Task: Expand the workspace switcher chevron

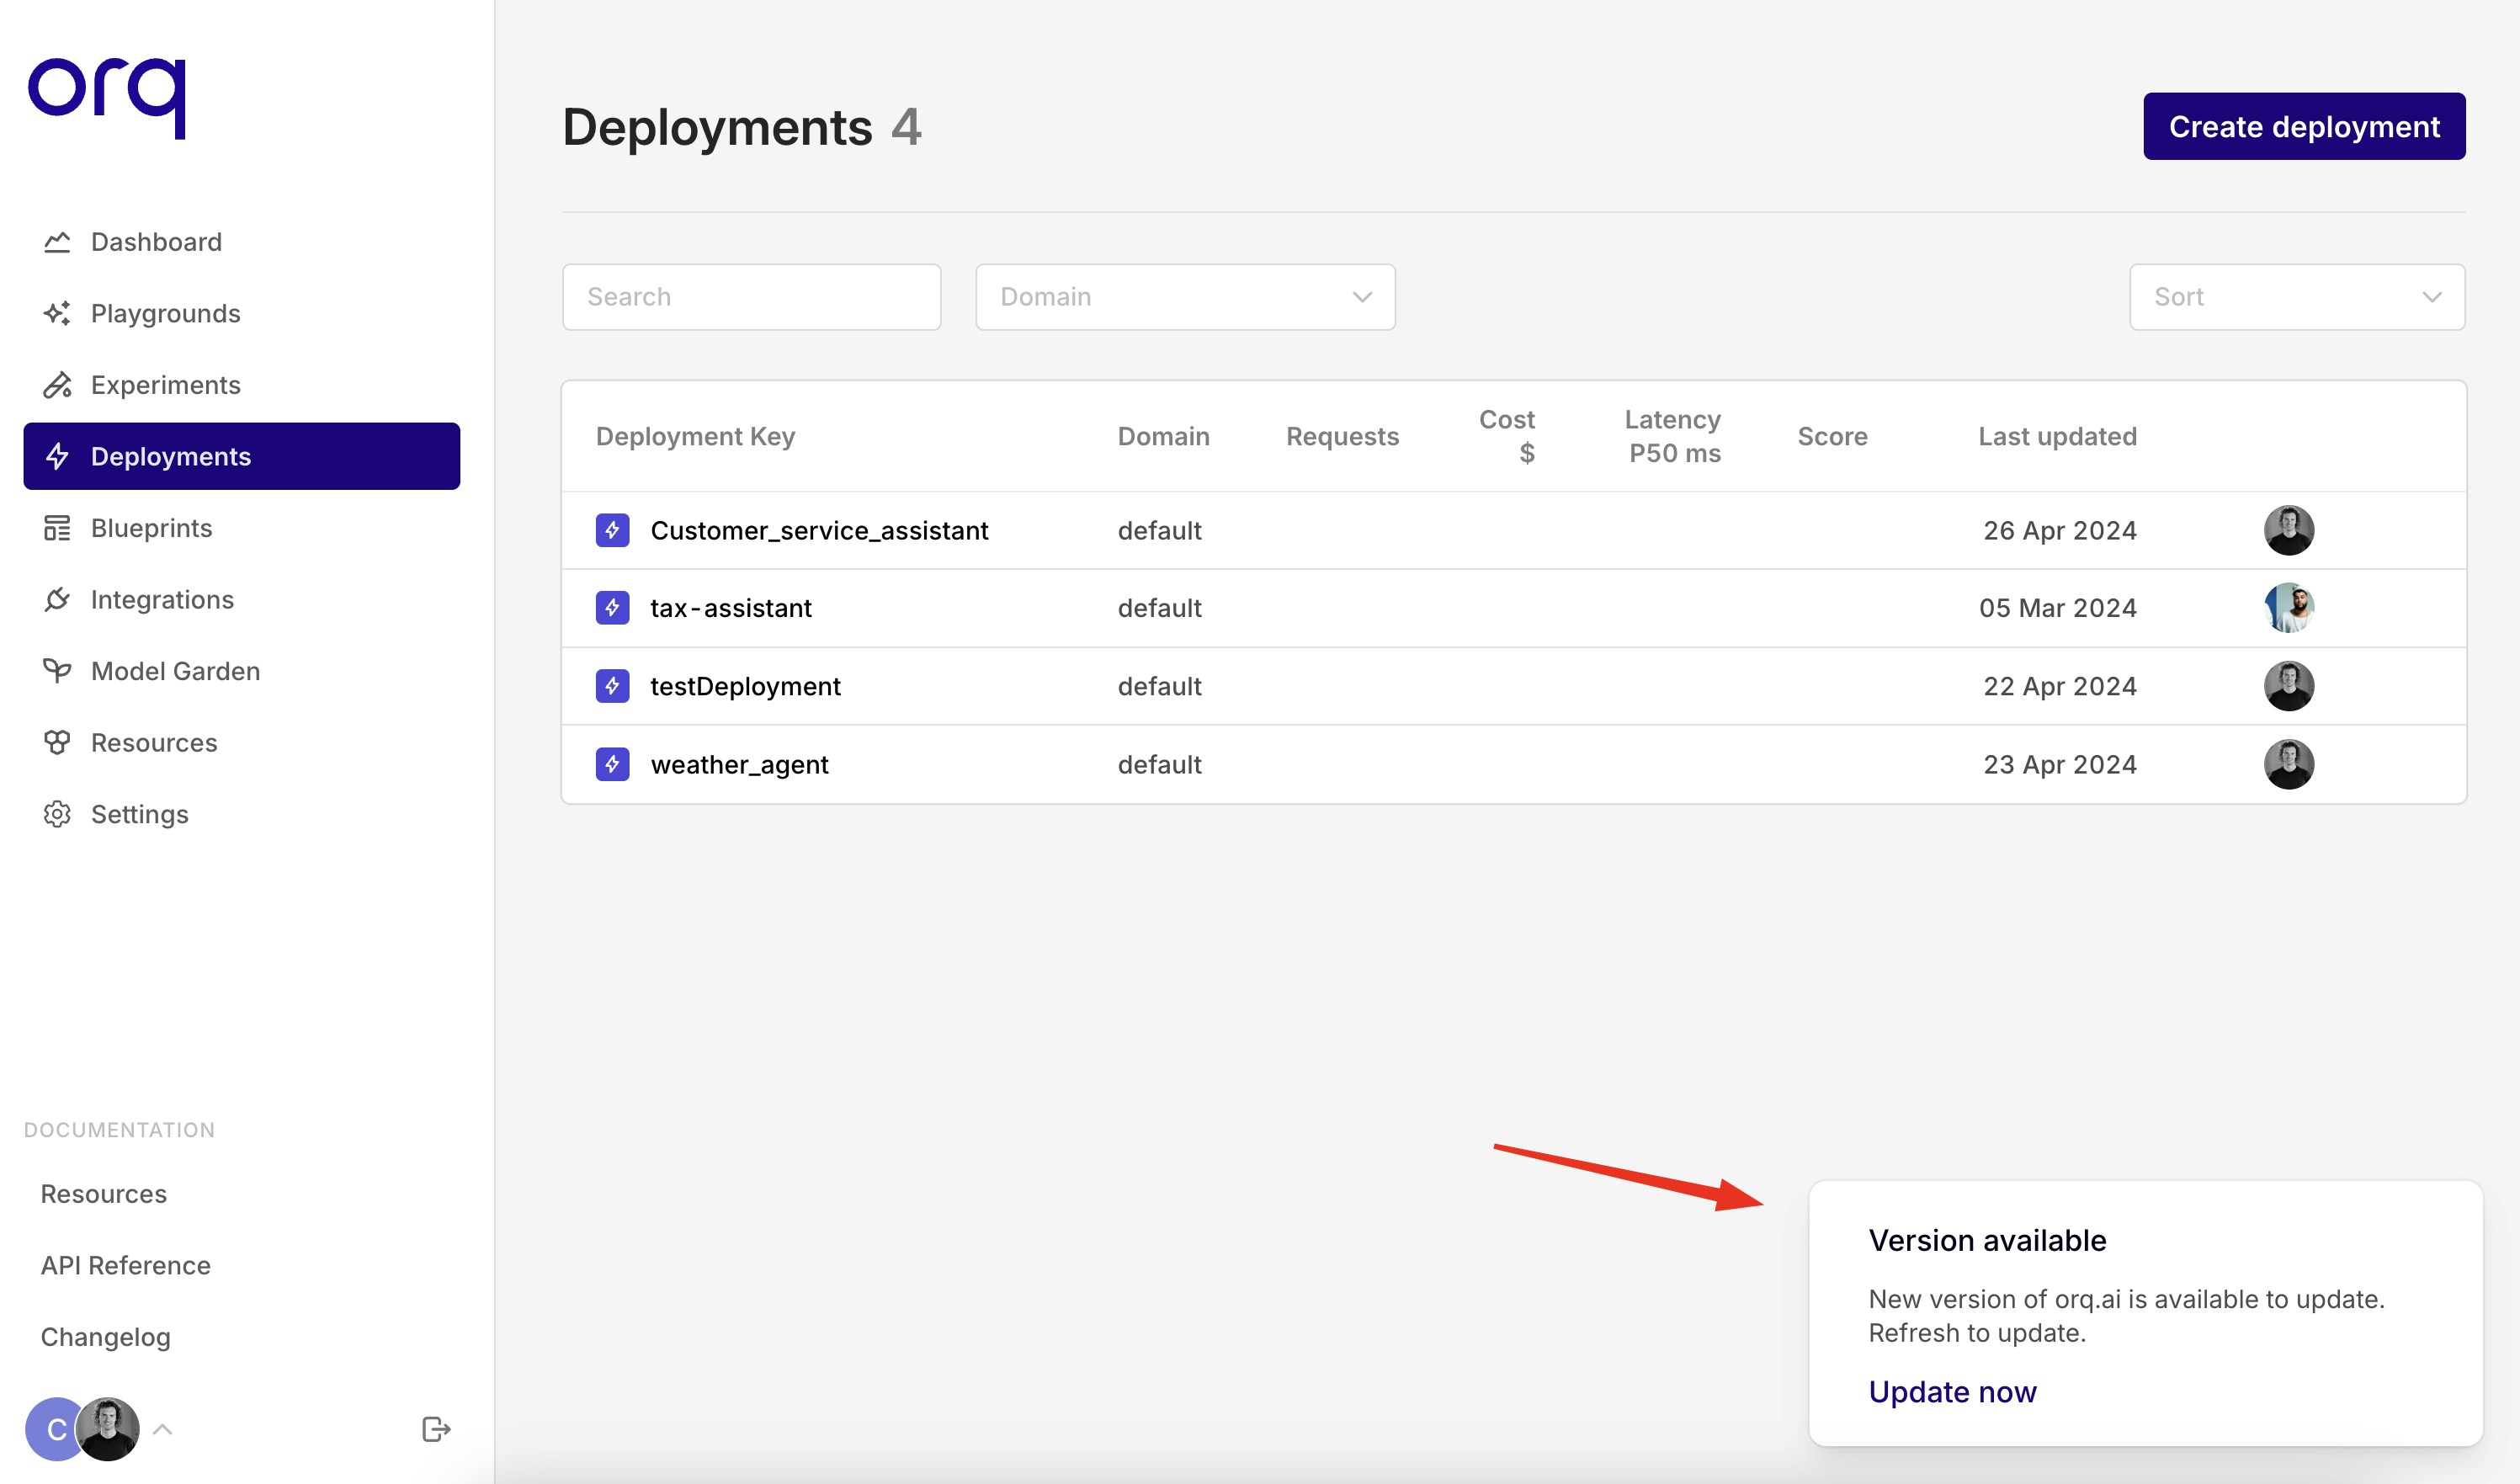Action: (x=163, y=1429)
